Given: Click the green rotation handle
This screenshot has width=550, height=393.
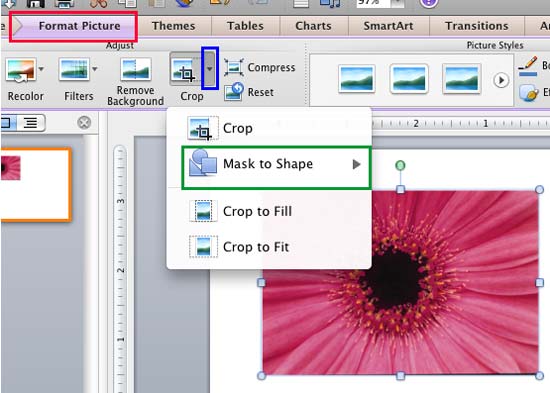Looking at the screenshot, I should pyautogui.click(x=400, y=165).
